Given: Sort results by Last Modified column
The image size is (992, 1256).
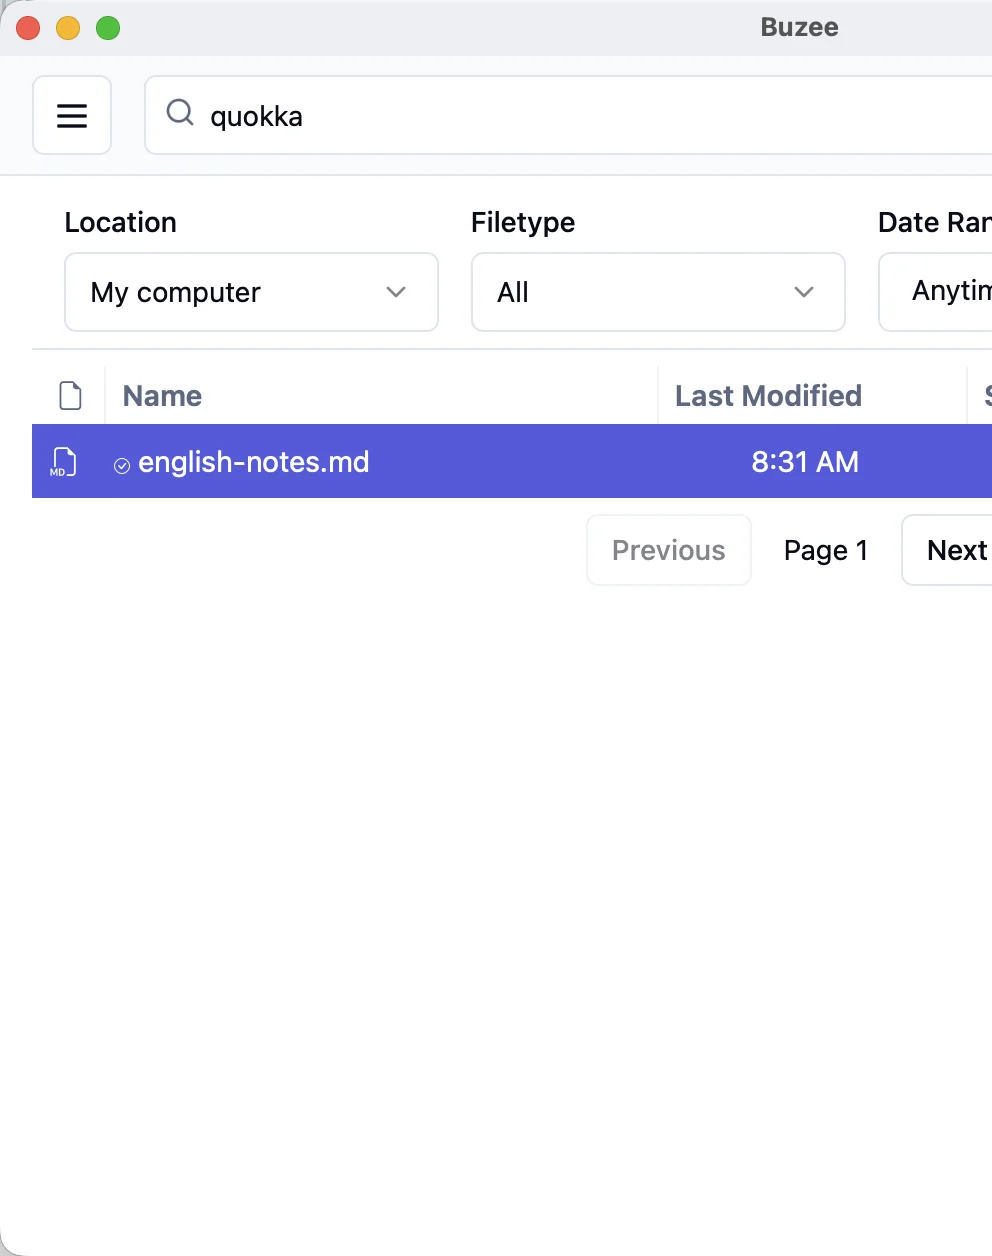Looking at the screenshot, I should pos(768,396).
